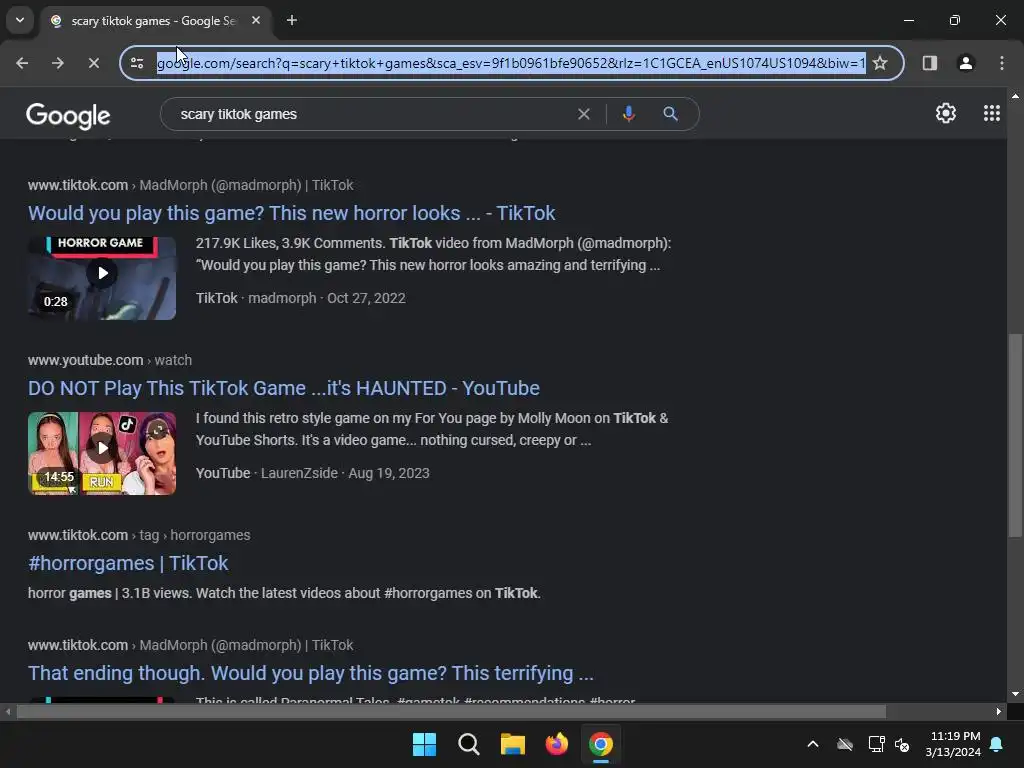Submit search with magnifier icon

point(670,114)
